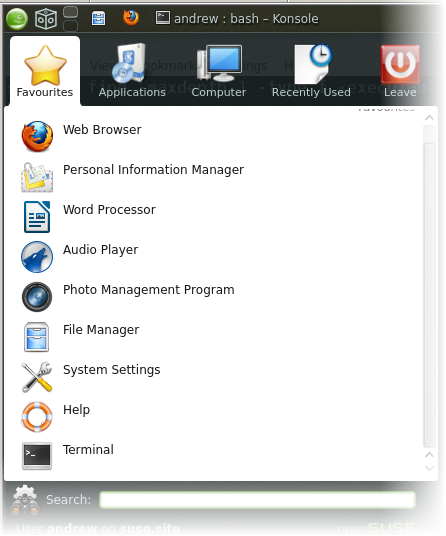446x536 pixels.
Task: Click the mail icon for Personal Information Manager
Action: click(37, 177)
